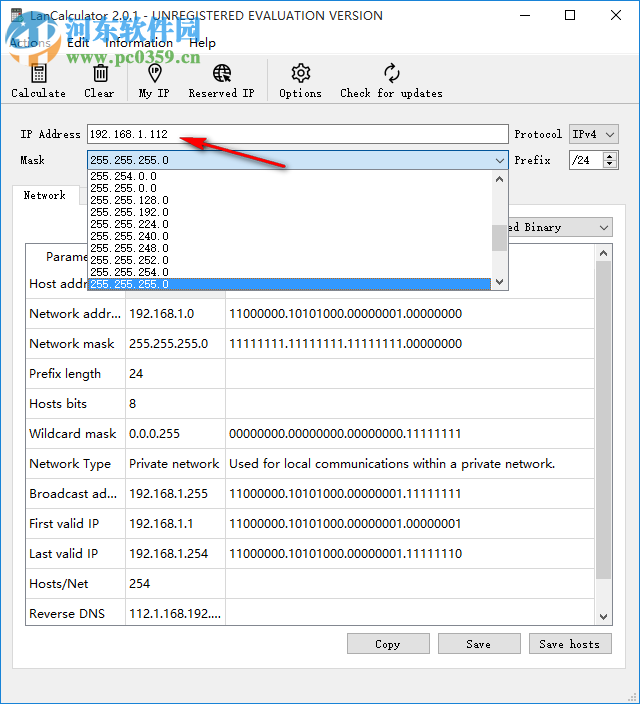Select Broadcast address value 192.168.1.255

pos(168,493)
